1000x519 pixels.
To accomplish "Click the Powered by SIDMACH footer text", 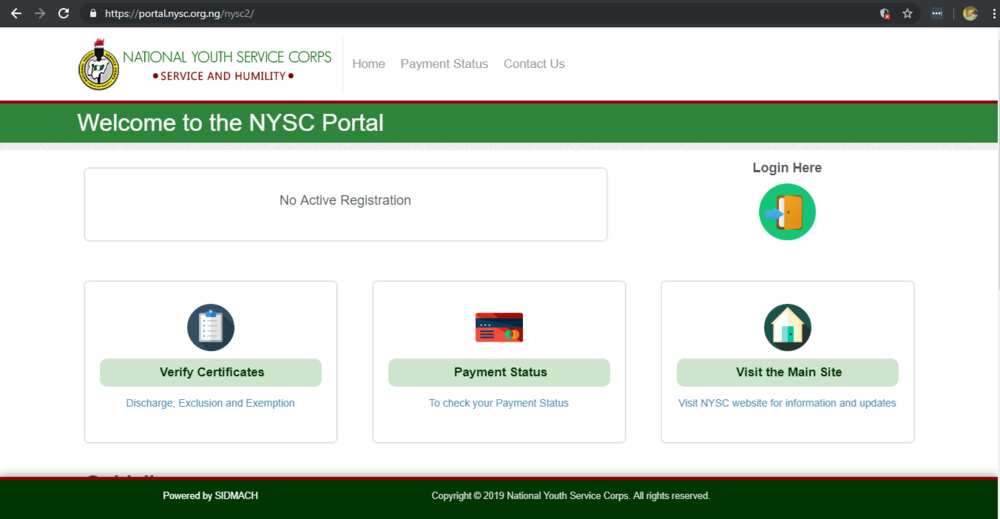I will point(210,495).
